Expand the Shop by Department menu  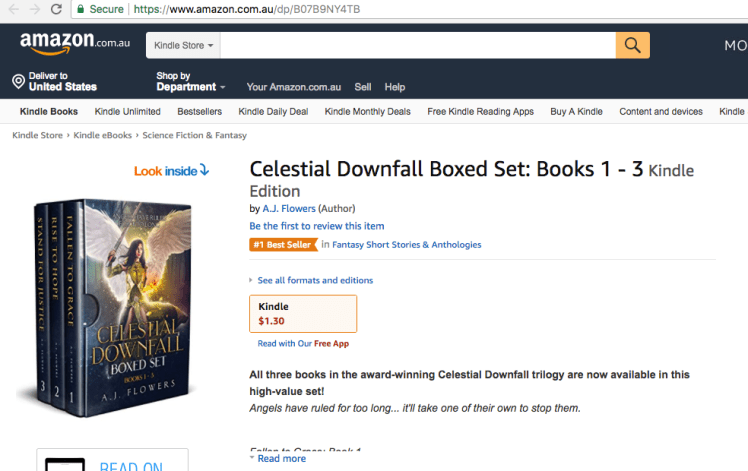click(x=190, y=87)
